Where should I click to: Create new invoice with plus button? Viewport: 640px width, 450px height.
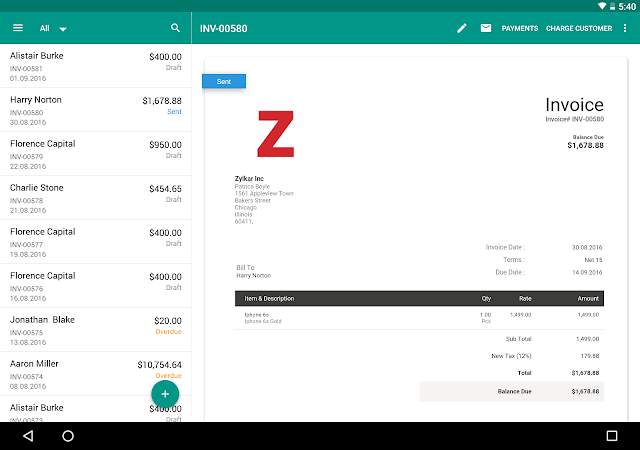(165, 393)
